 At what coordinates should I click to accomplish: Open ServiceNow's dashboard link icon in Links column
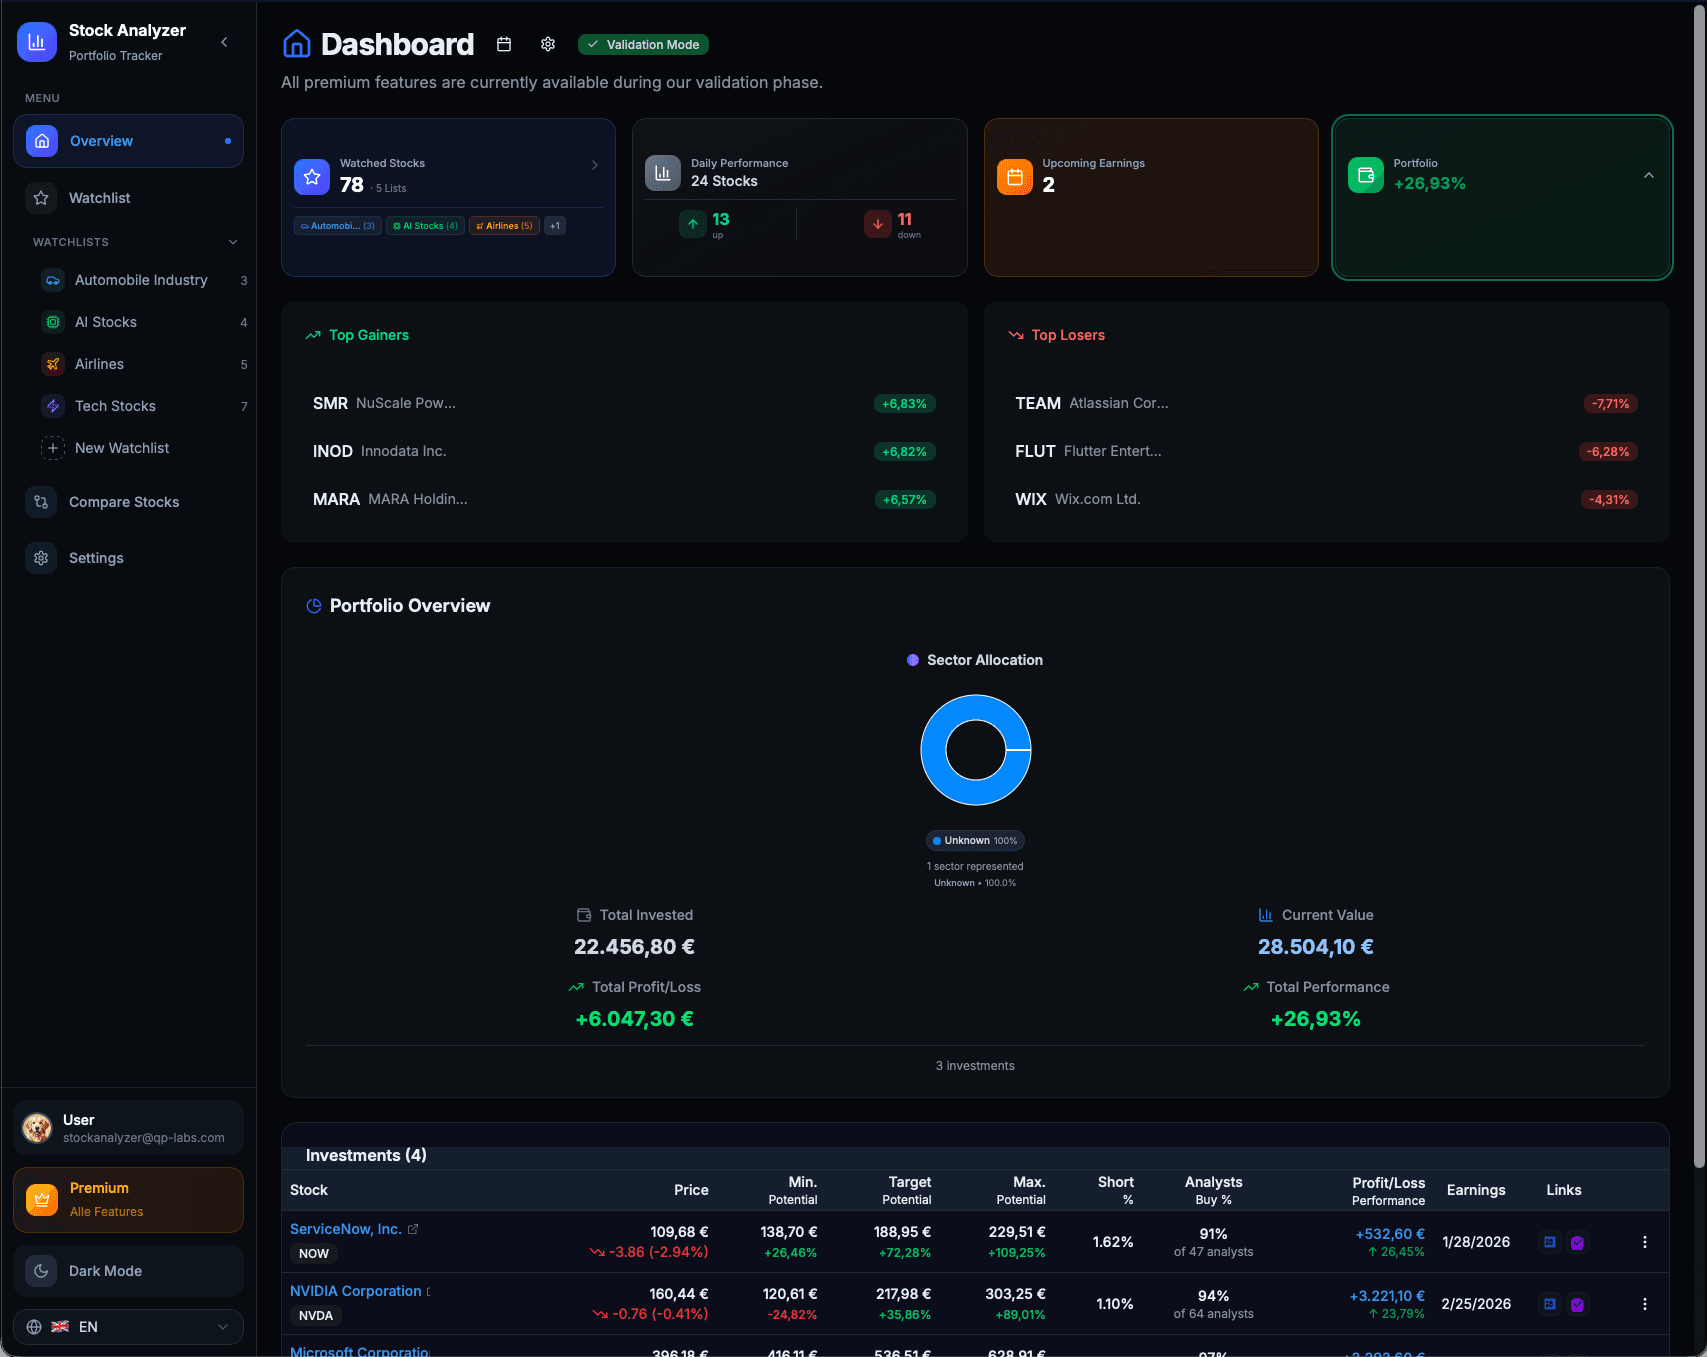(1550, 1241)
